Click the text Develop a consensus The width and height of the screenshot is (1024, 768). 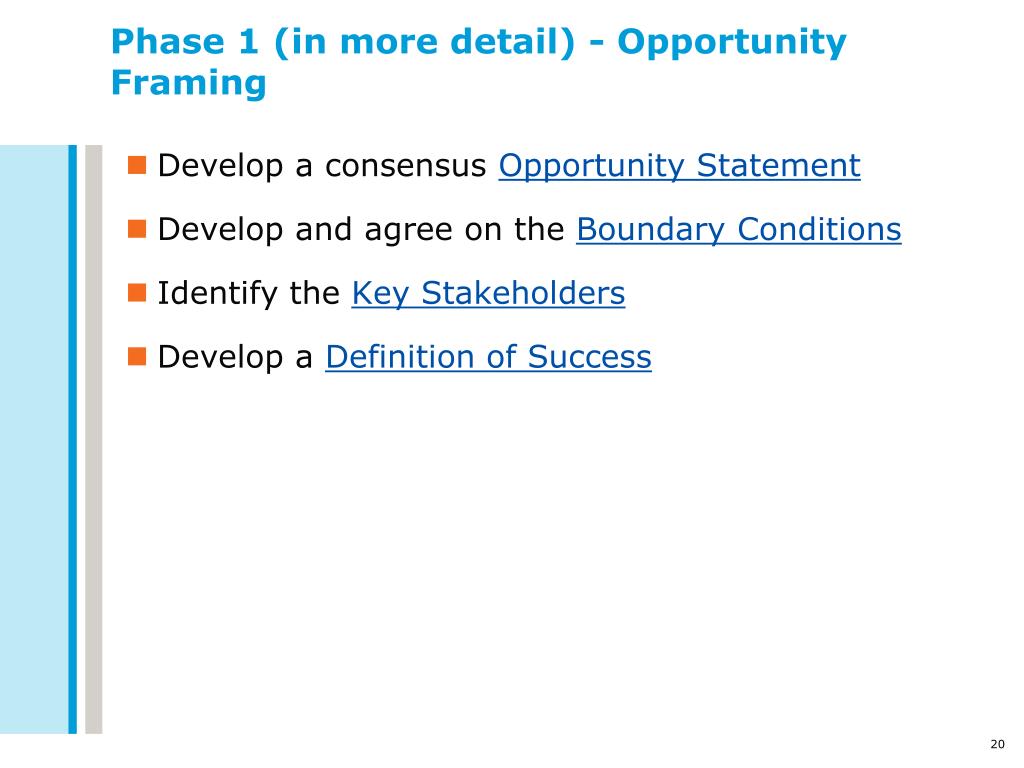[322, 166]
